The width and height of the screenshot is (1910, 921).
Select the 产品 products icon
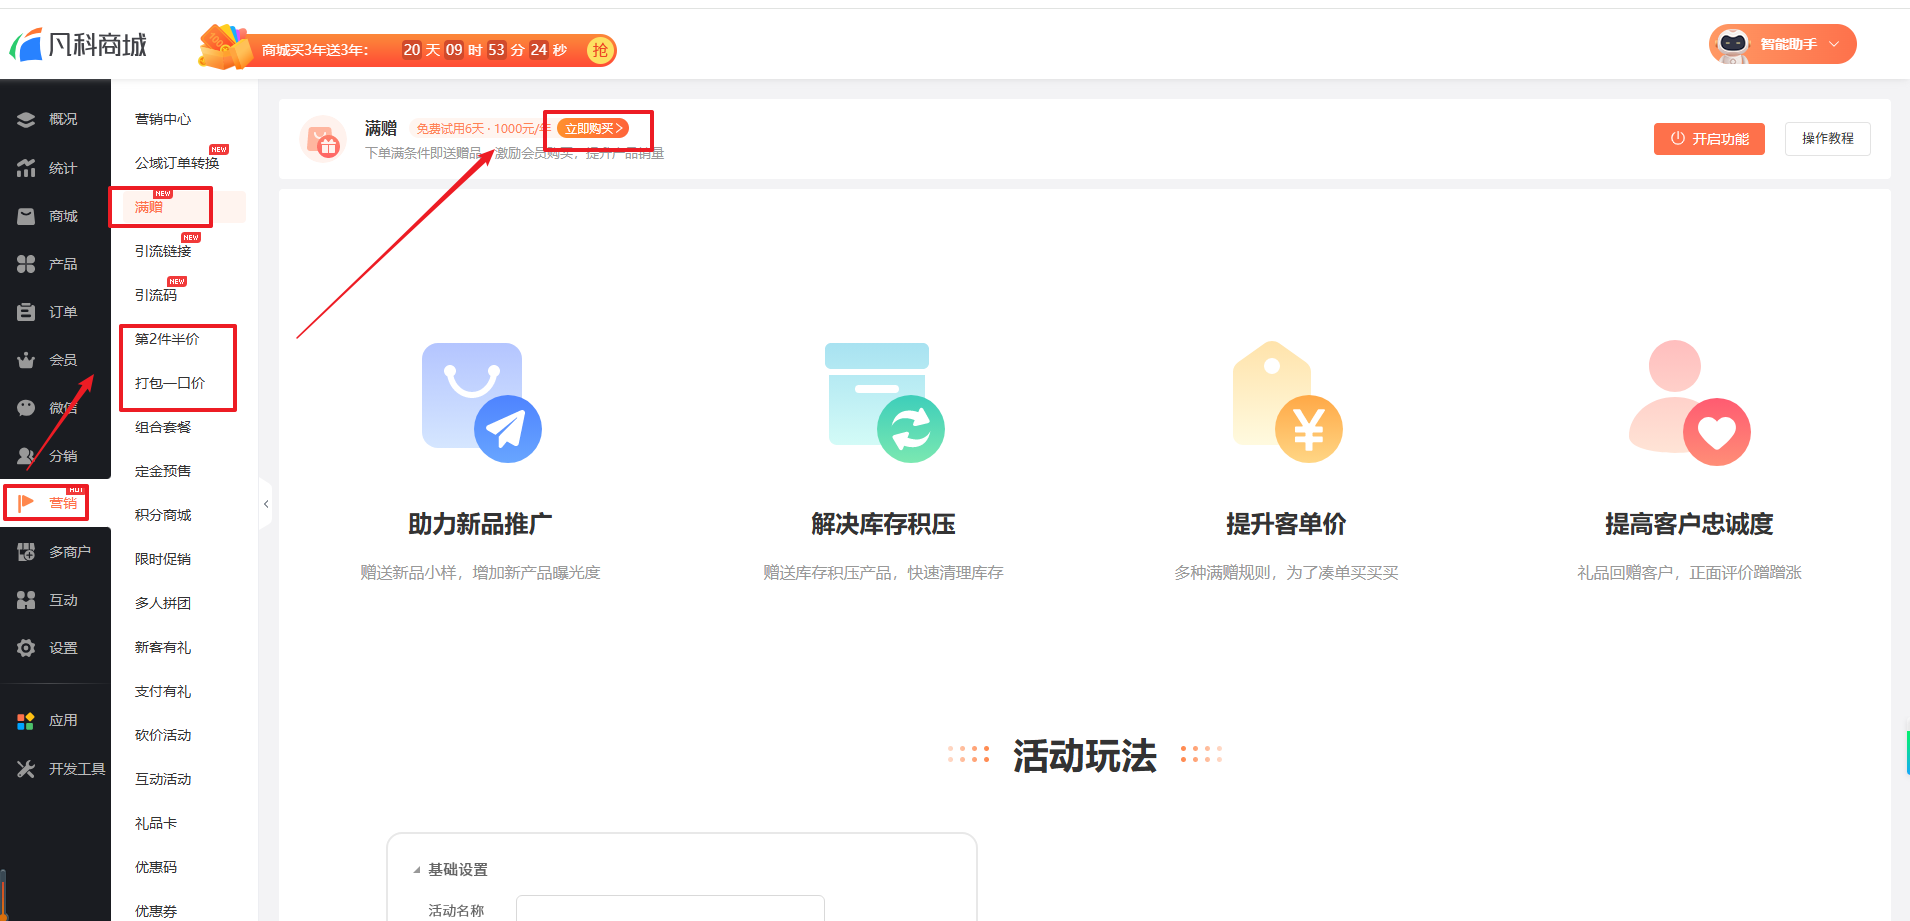(26, 264)
